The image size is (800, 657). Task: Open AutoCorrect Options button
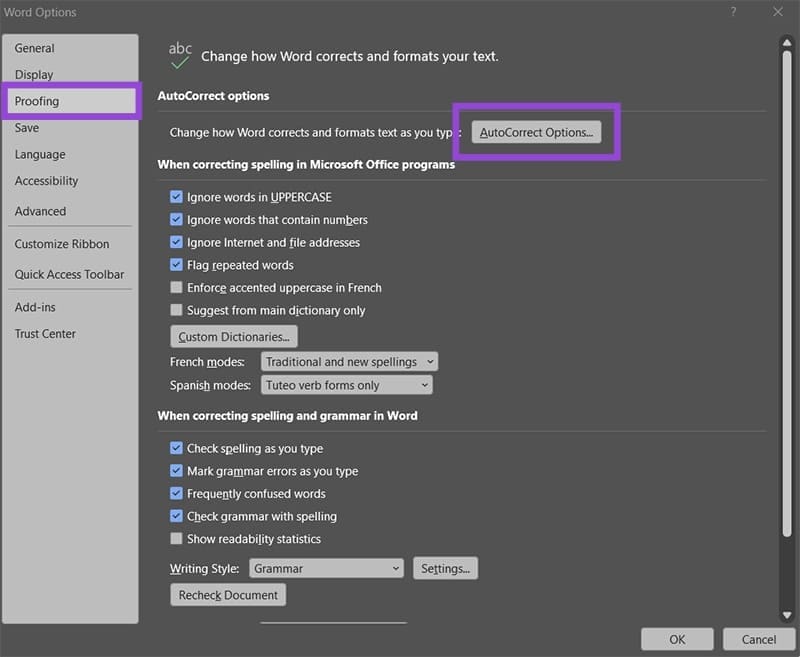[x=536, y=132]
